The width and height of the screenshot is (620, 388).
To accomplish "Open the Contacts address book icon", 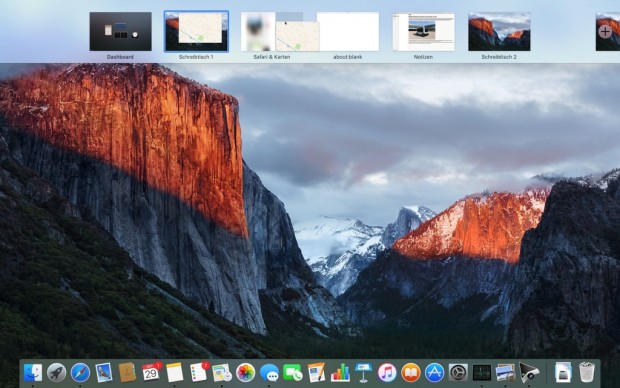I will pyautogui.click(x=127, y=373).
